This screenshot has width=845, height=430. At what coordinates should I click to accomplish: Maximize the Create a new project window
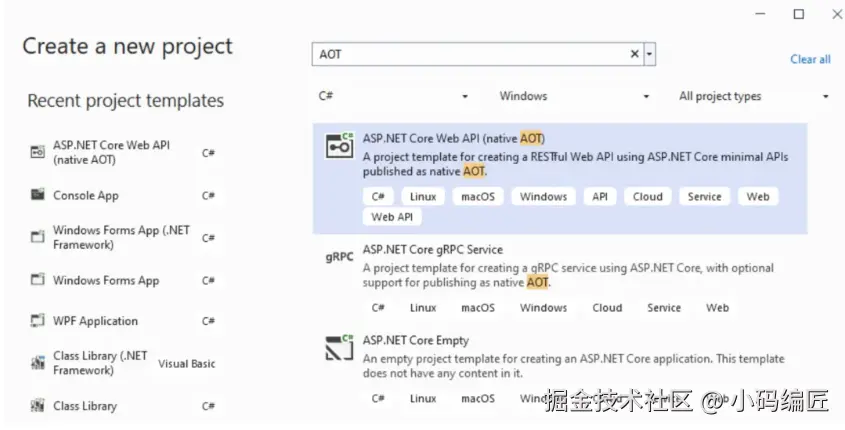[x=799, y=14]
